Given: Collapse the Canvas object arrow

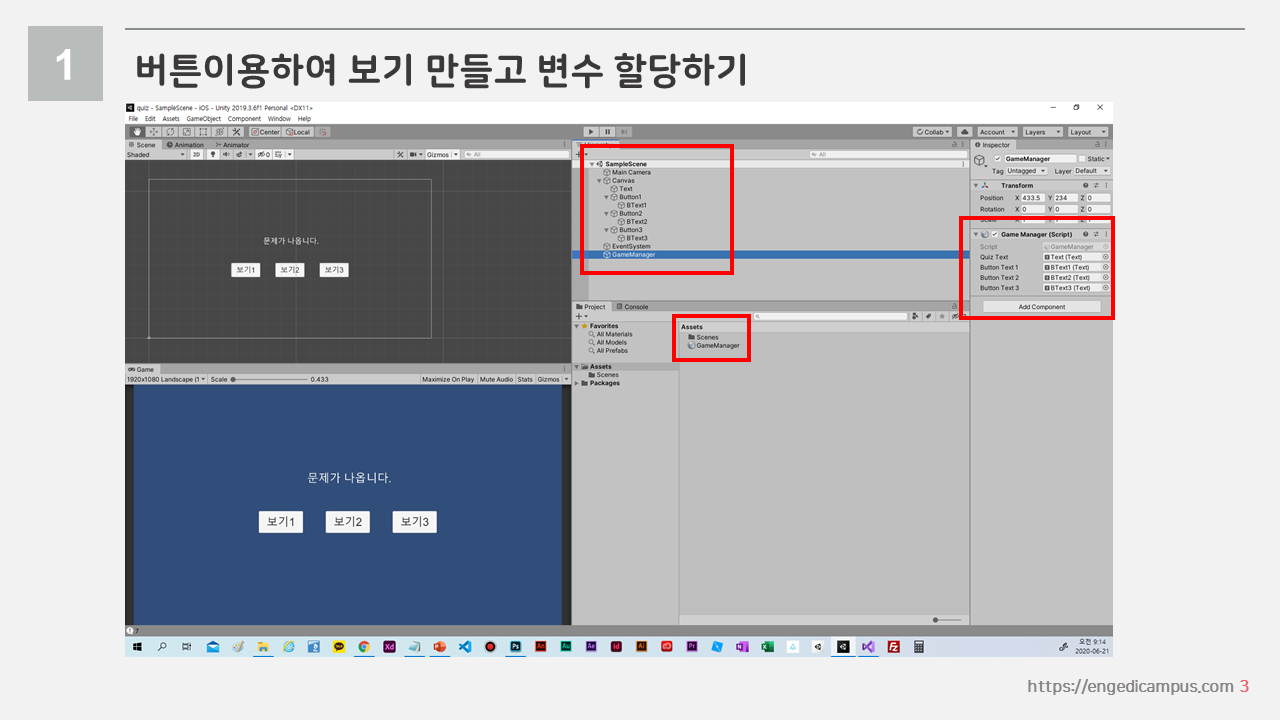Looking at the screenshot, I should 599,181.
